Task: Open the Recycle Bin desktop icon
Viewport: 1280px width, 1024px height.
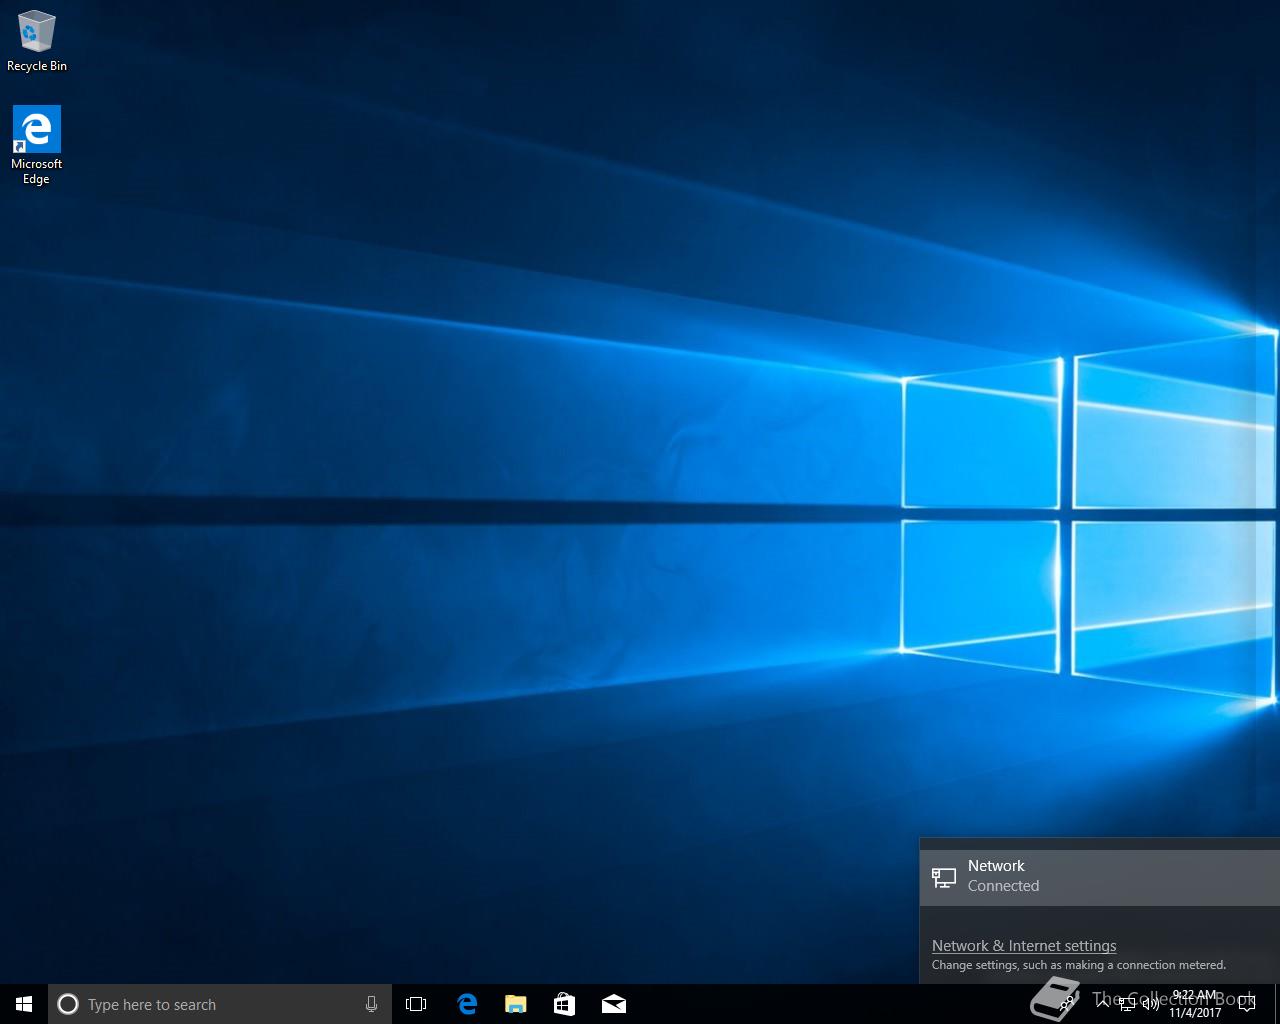Action: 36,40
